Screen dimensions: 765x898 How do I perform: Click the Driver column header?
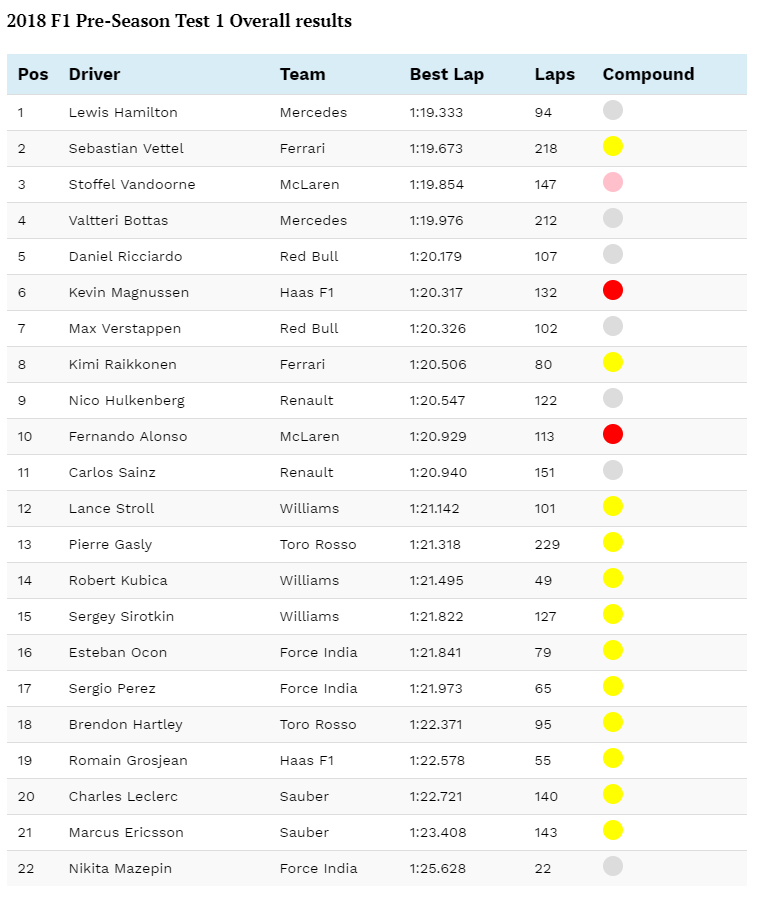[94, 74]
